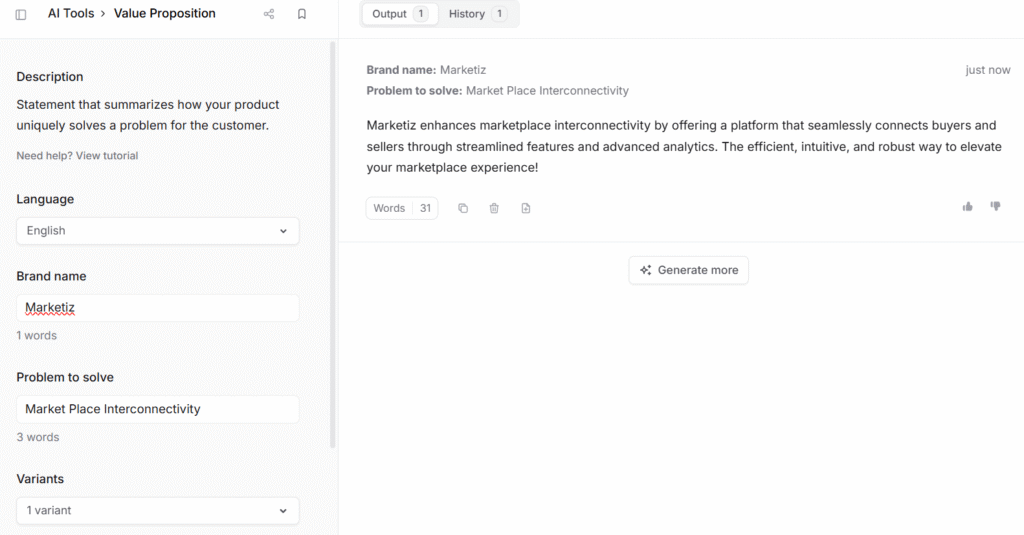This screenshot has width=1024, height=535.
Task: Go to AI Tools breadcrumb
Action: point(71,14)
